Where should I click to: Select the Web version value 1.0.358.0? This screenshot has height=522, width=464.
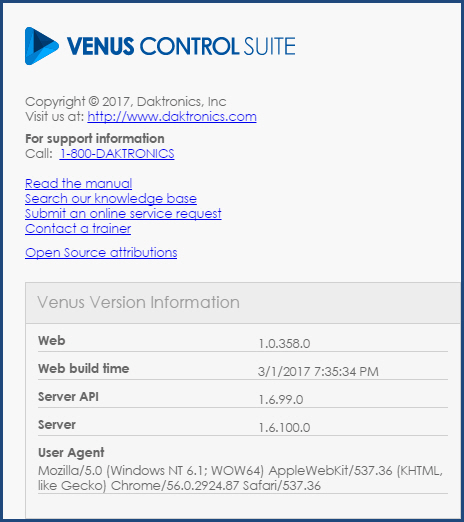click(284, 344)
